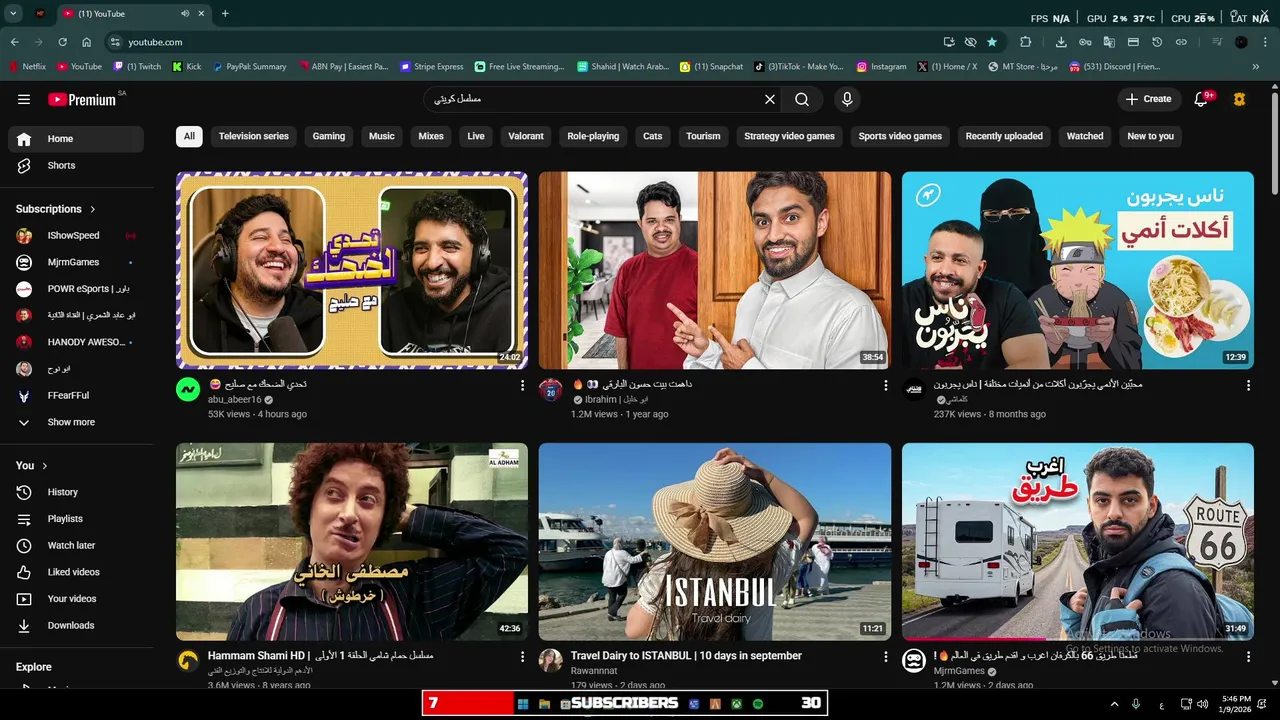
Task: Open the Twitch bookmark
Action: (137, 67)
